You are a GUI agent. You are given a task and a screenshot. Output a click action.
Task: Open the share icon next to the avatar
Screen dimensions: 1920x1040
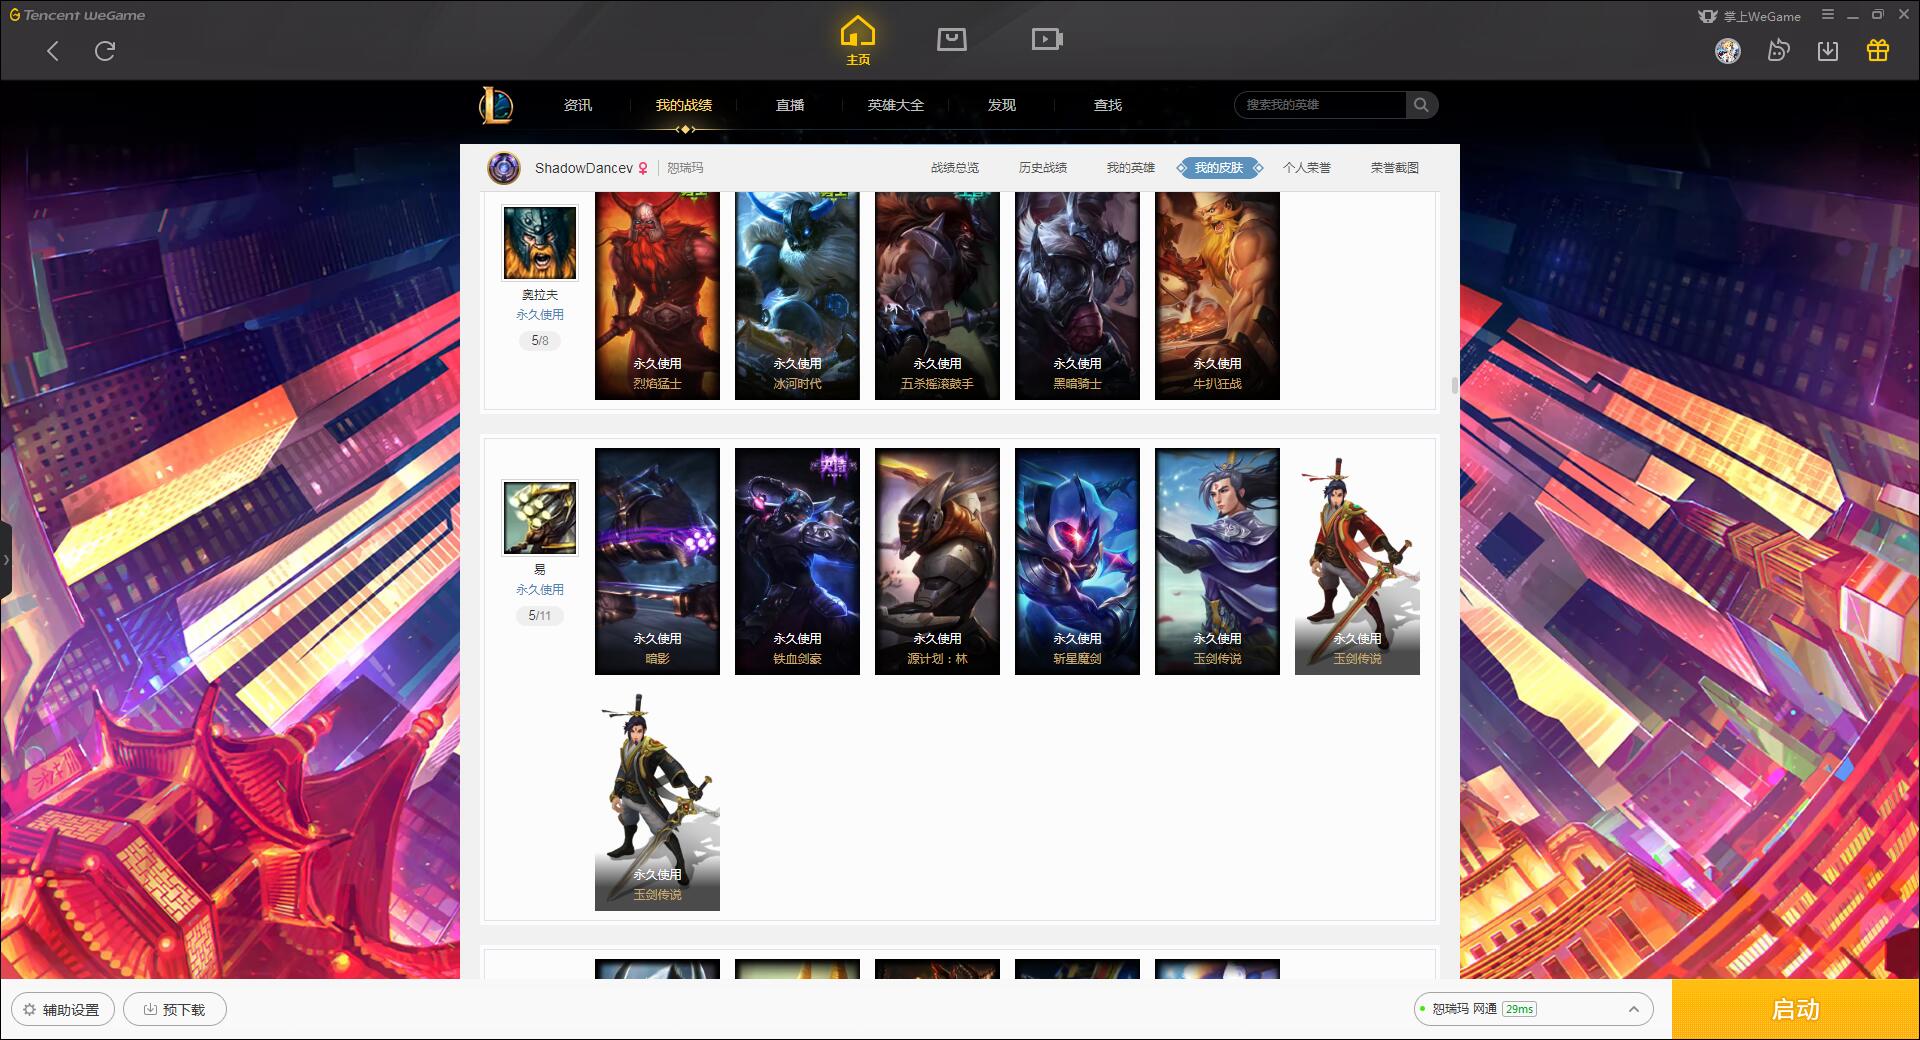pyautogui.click(x=1778, y=51)
